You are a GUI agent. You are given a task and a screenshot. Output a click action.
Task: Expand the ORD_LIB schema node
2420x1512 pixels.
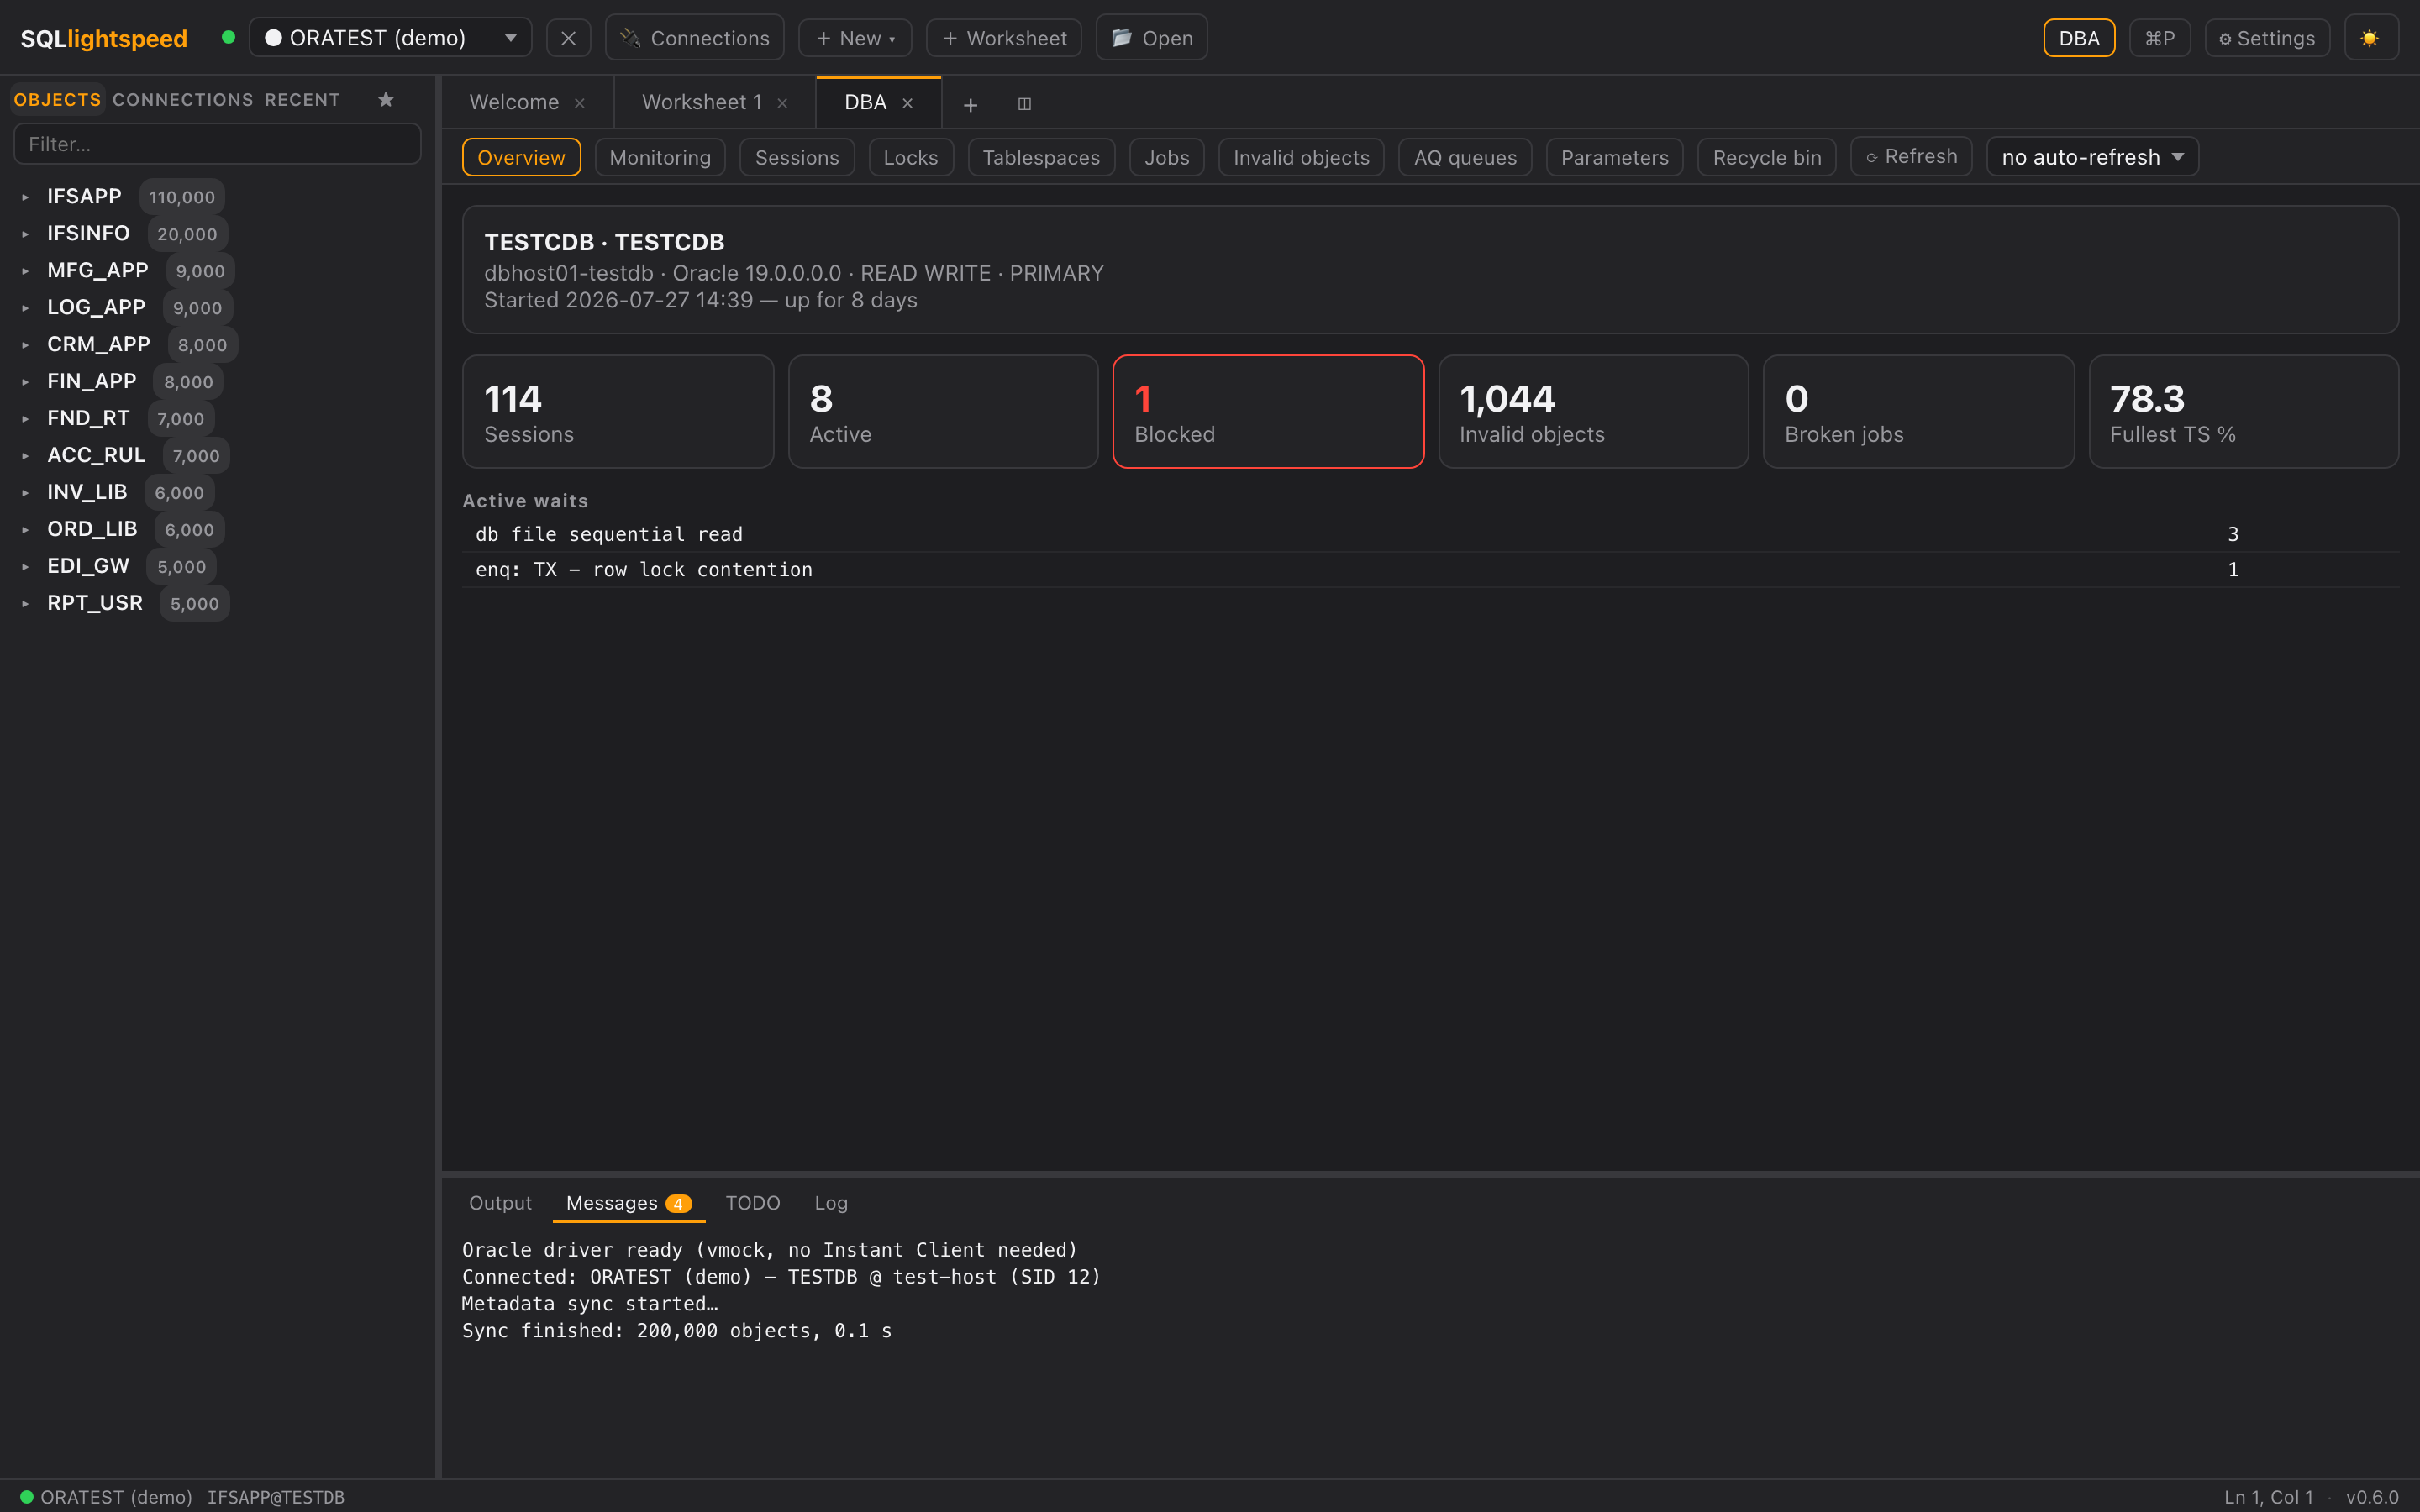coord(25,530)
